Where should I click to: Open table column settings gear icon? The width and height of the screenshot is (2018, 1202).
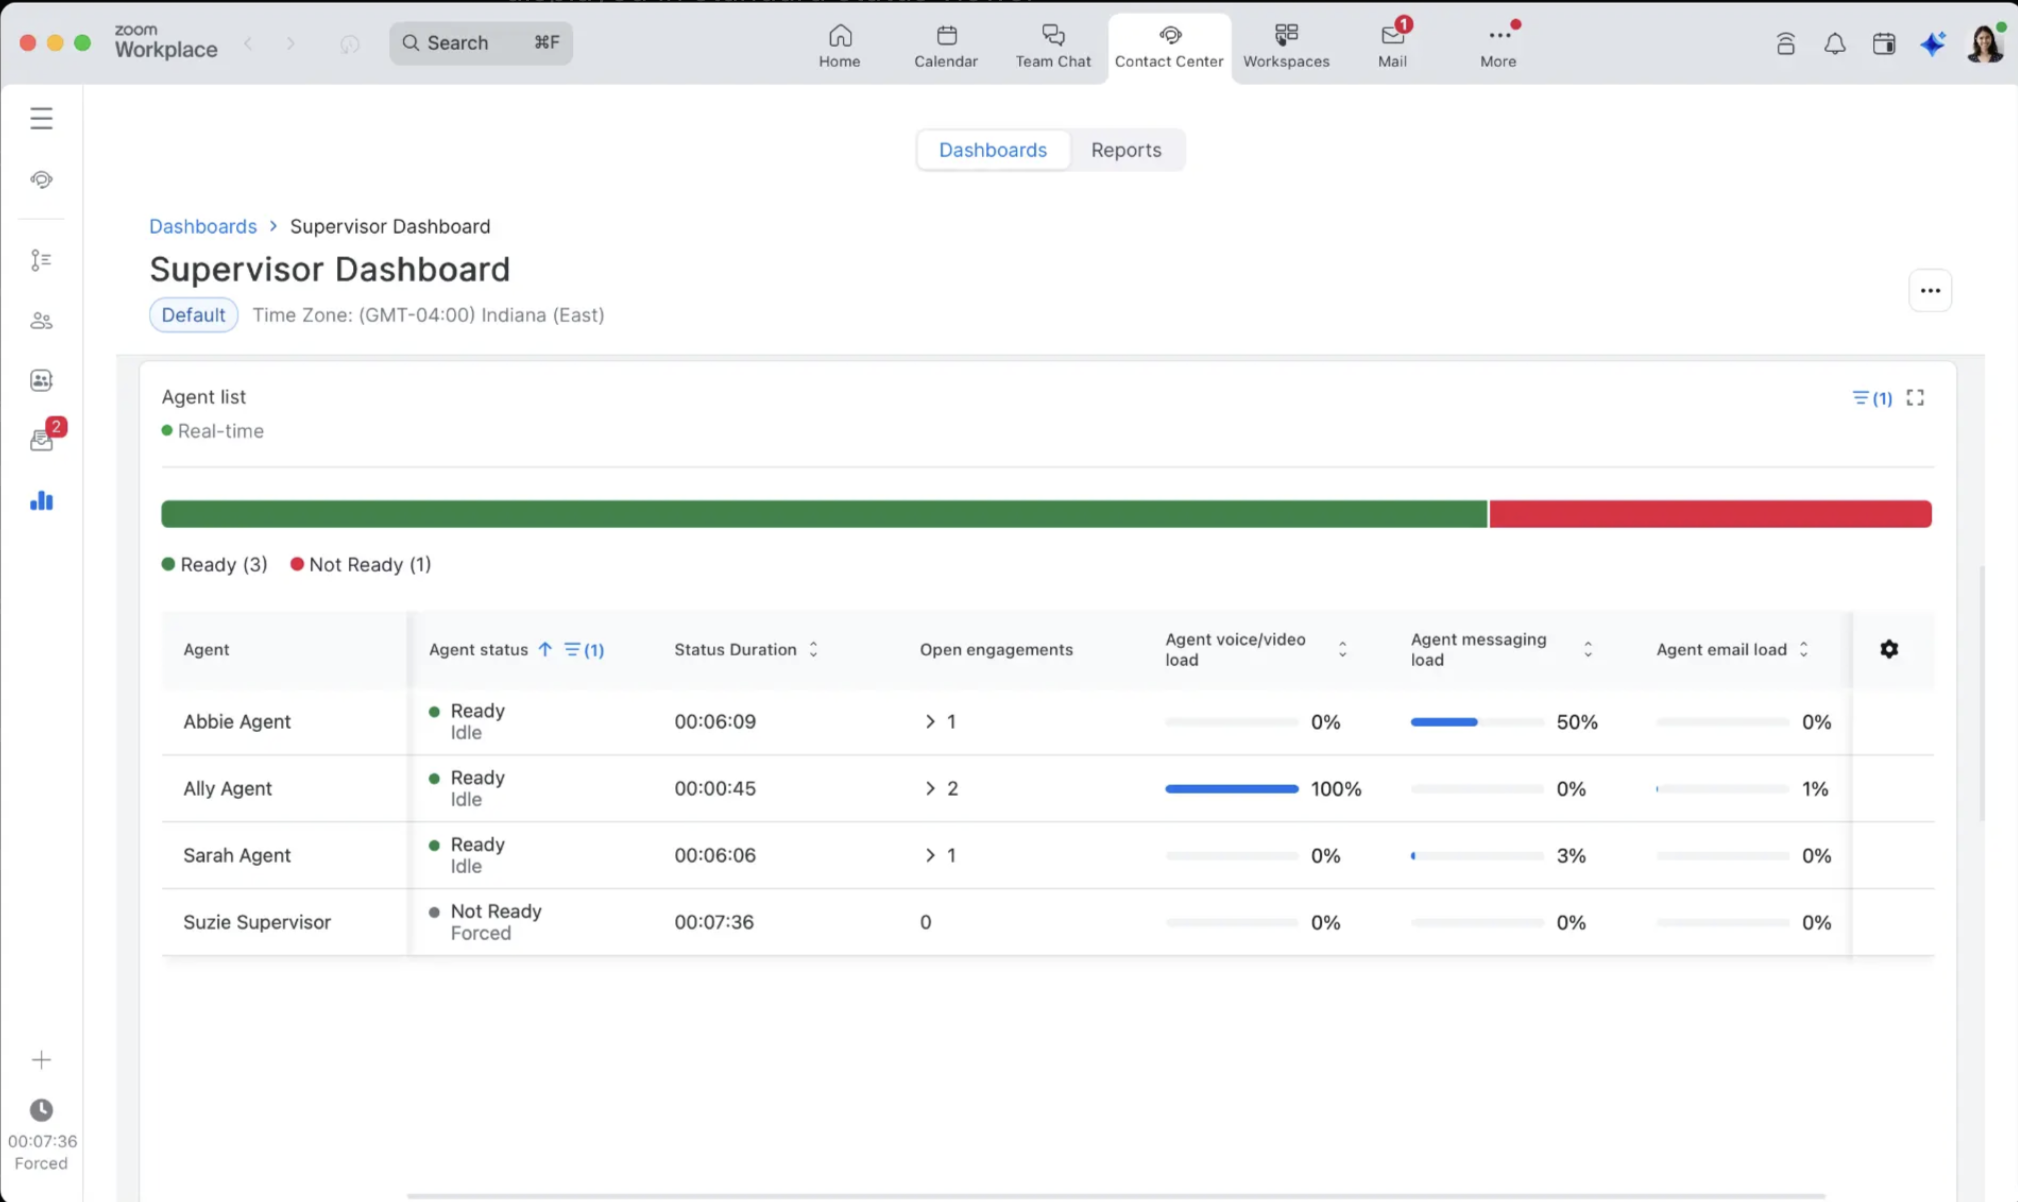click(1888, 649)
